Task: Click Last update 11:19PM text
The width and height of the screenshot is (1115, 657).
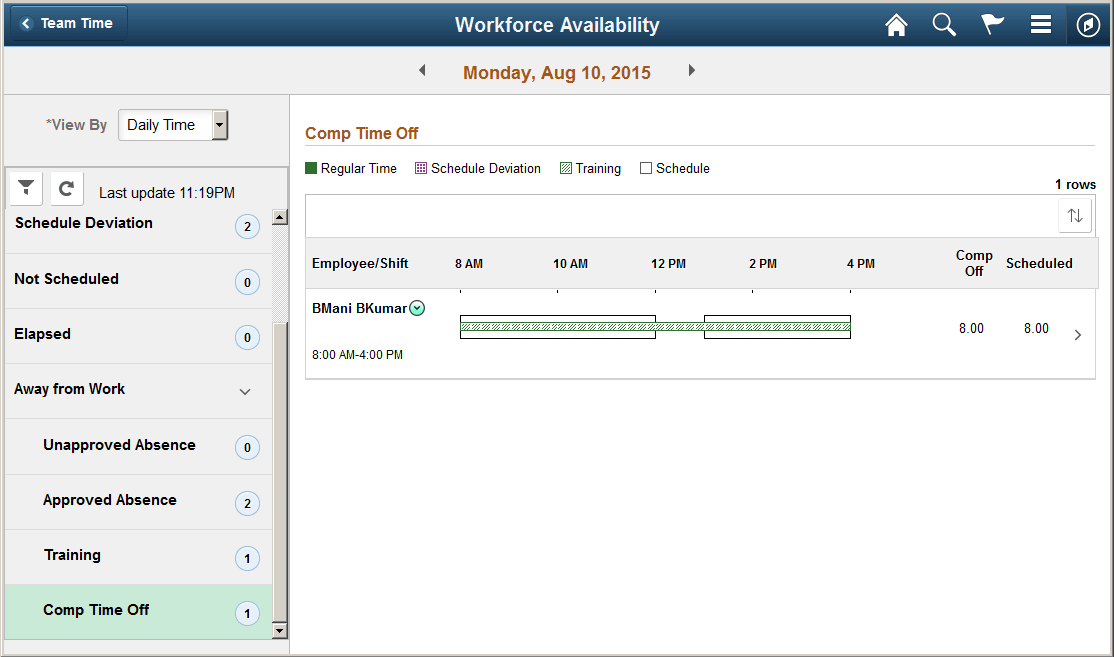Action: tap(166, 193)
